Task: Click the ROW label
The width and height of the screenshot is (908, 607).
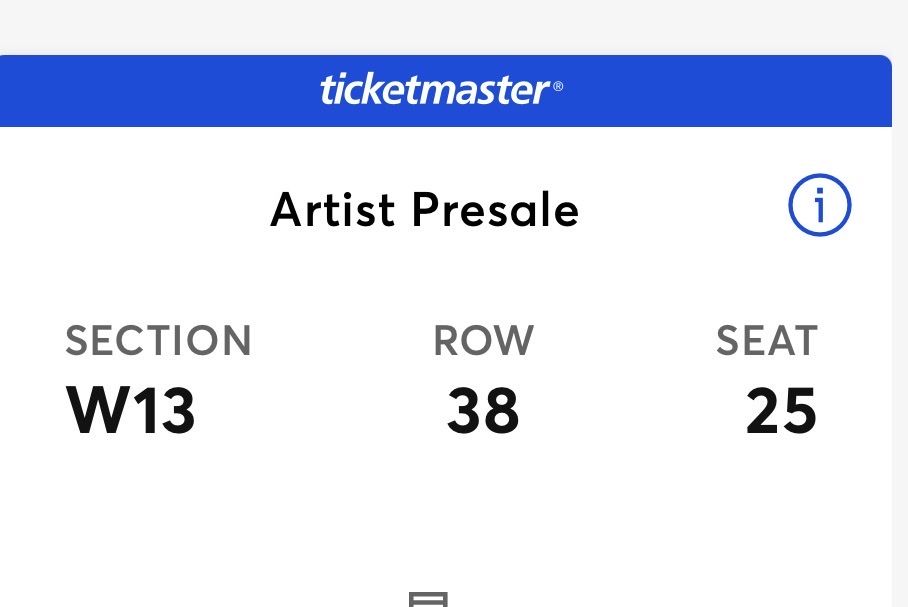Action: pos(483,341)
